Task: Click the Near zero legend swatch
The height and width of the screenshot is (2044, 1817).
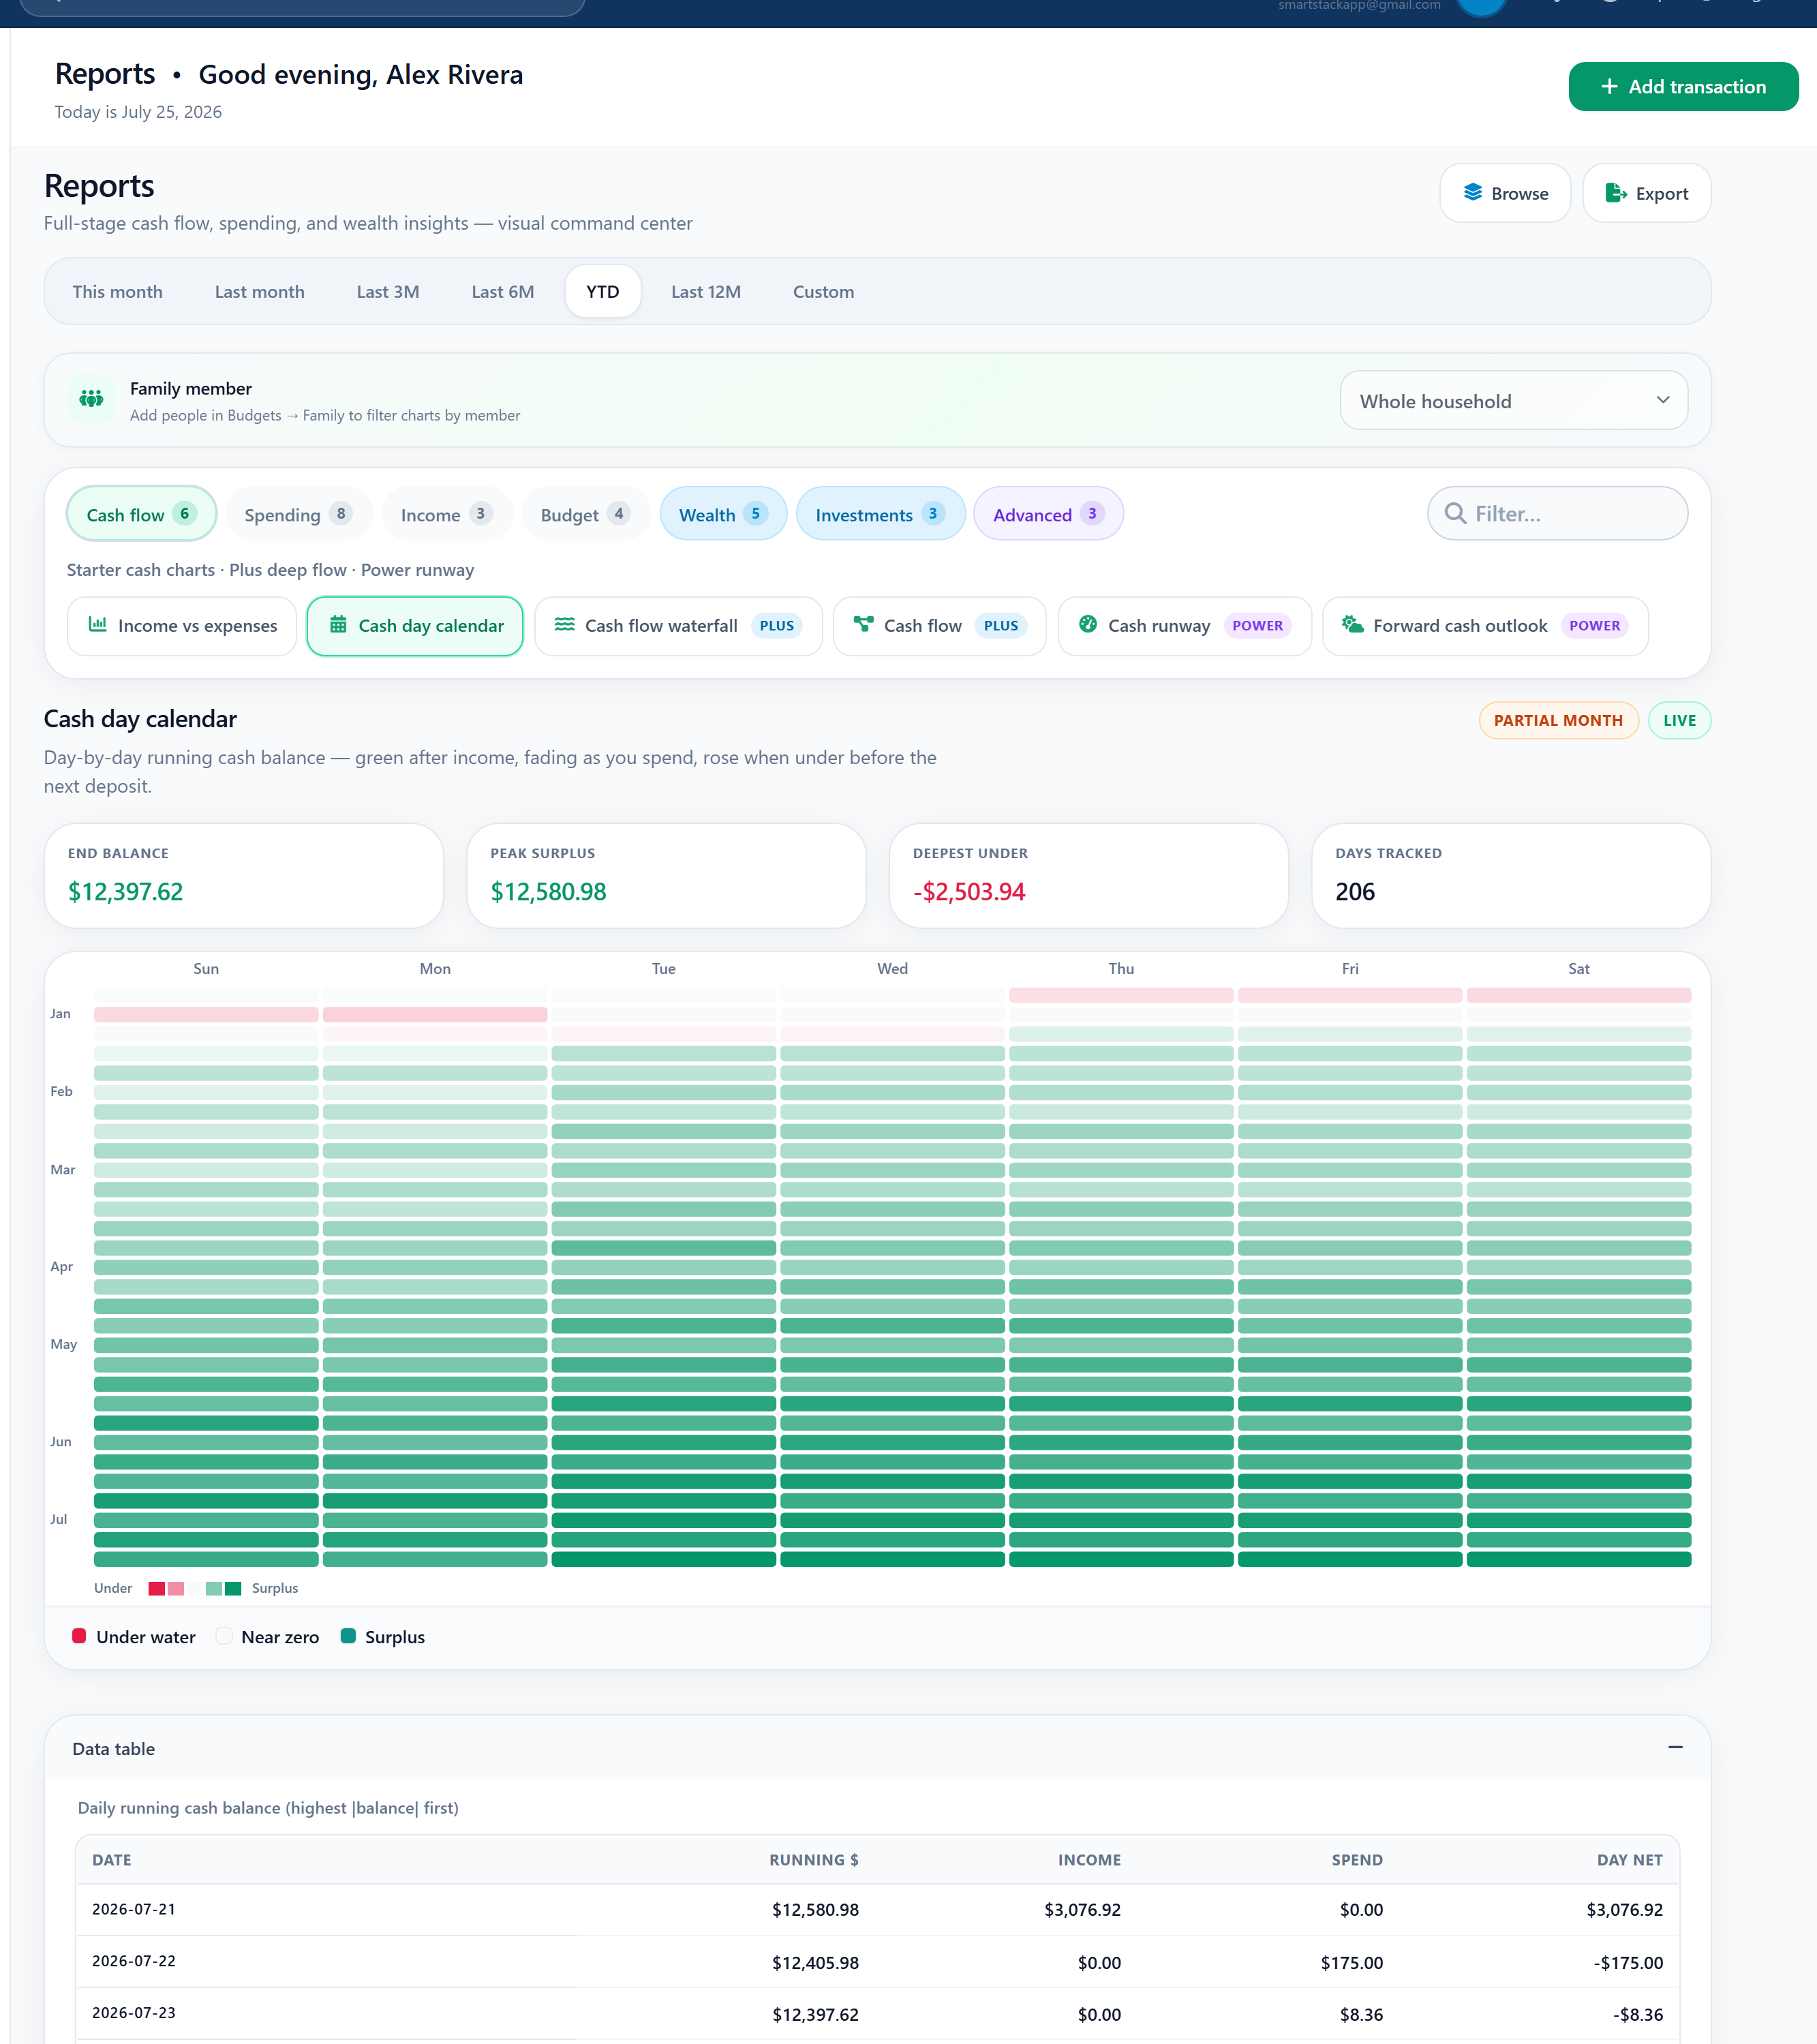Action: click(x=224, y=1636)
